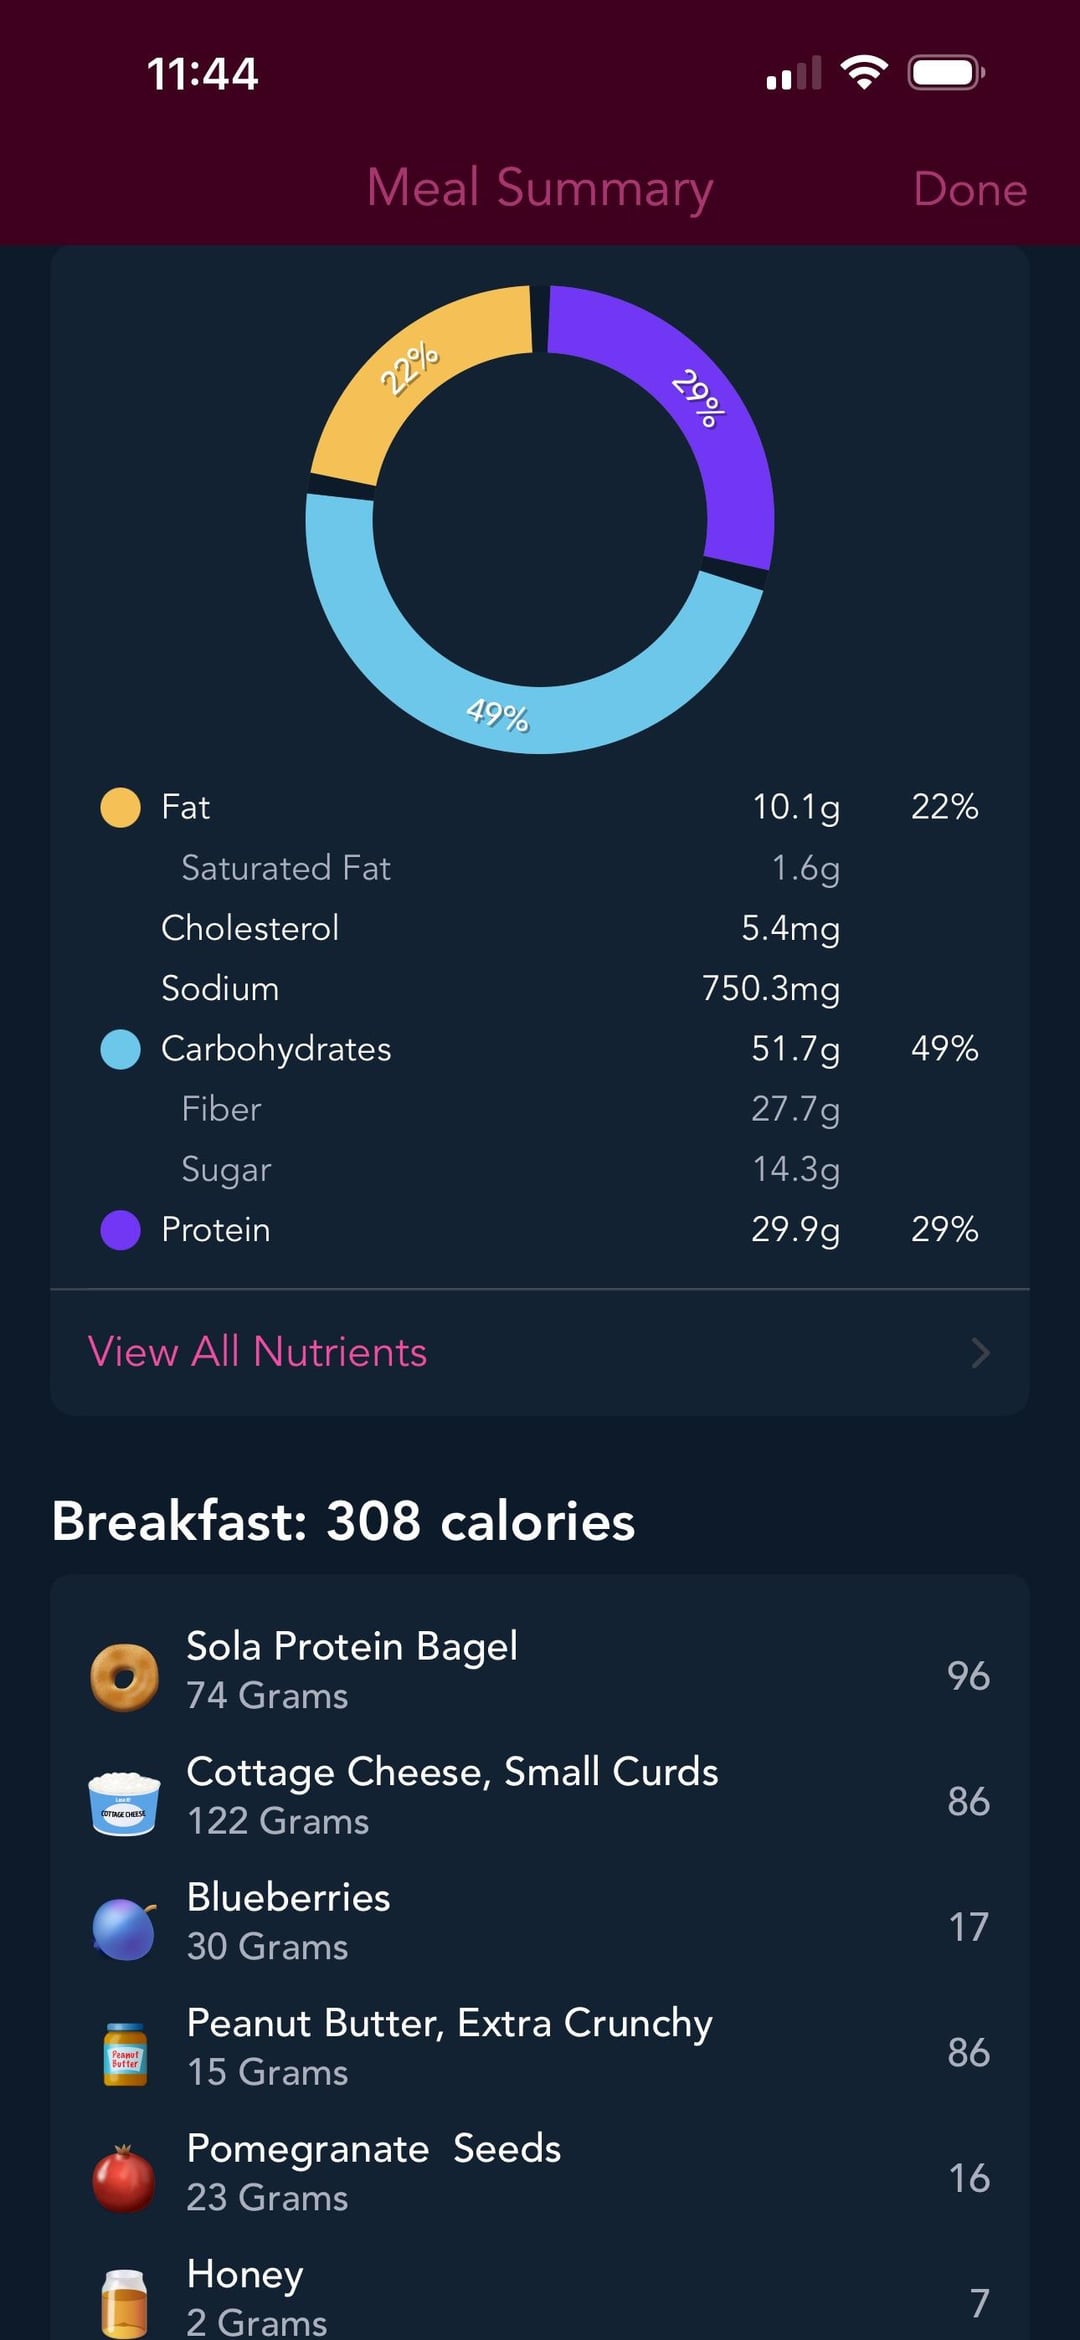
Task: Open Peanut Butter, Extra Crunchy entry
Action: pos(450,2046)
